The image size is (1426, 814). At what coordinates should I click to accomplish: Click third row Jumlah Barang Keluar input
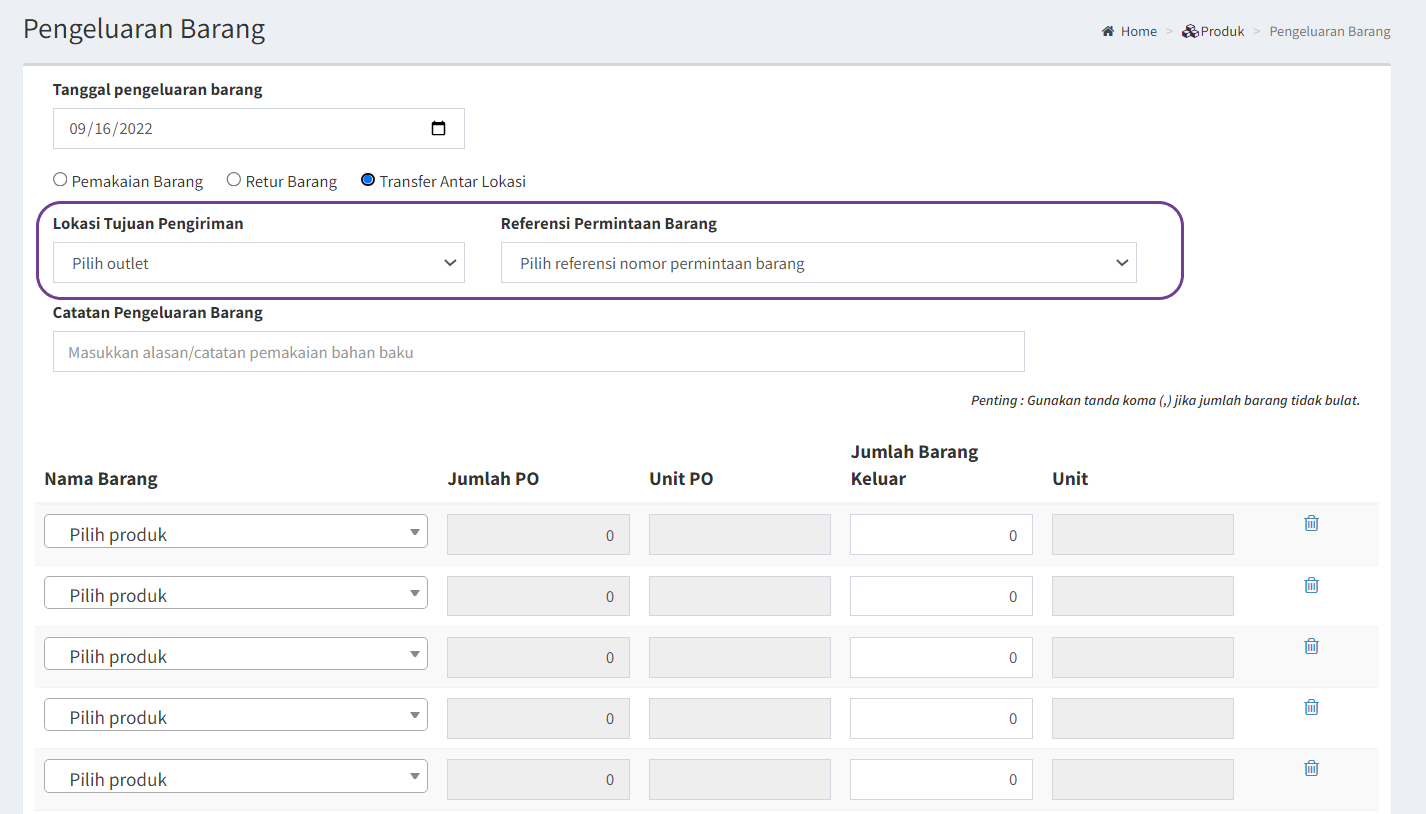(941, 657)
